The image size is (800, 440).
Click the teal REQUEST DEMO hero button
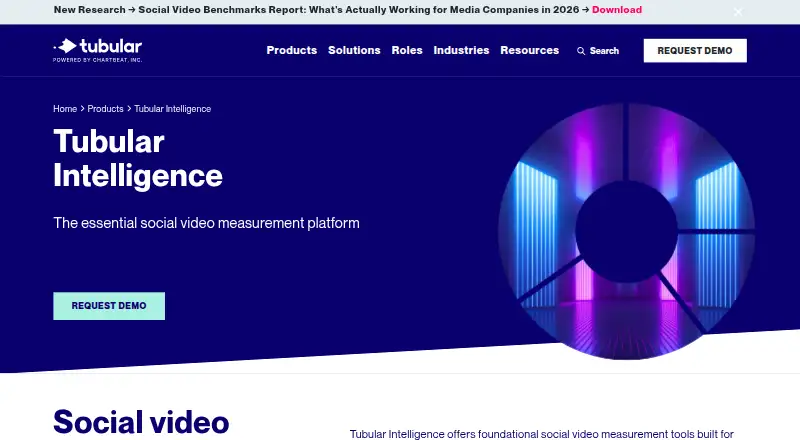click(x=109, y=306)
